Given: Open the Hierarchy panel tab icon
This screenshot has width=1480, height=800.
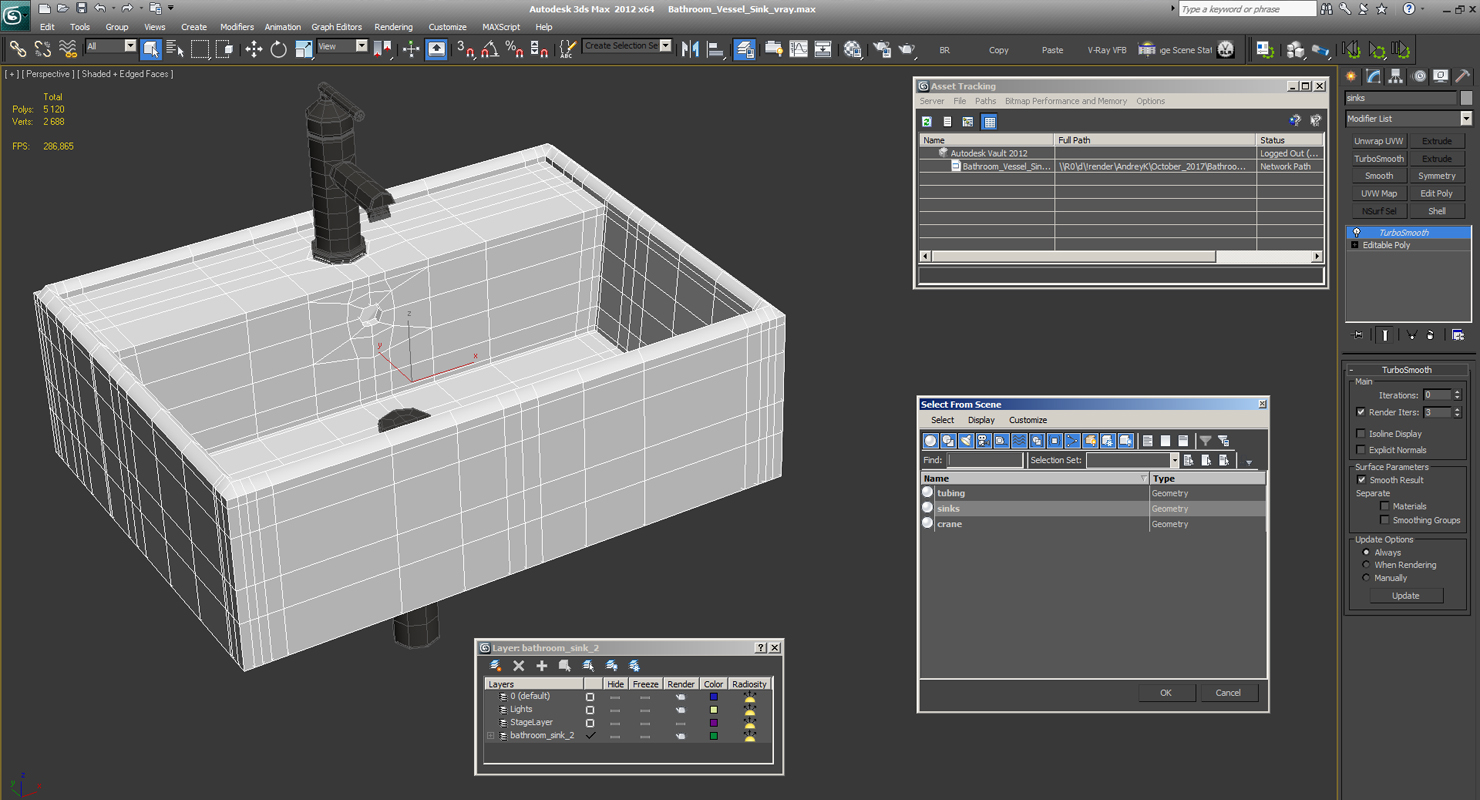Looking at the screenshot, I should 1396,76.
